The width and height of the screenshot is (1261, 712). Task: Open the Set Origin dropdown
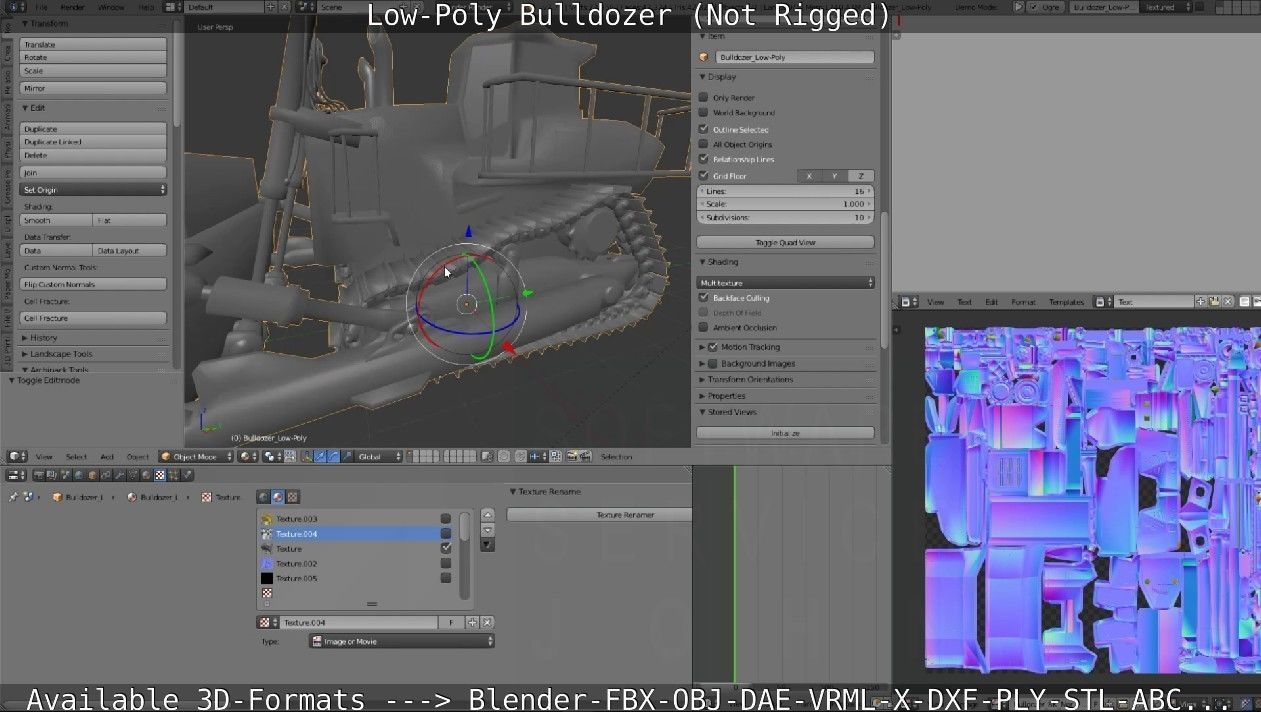click(x=94, y=189)
